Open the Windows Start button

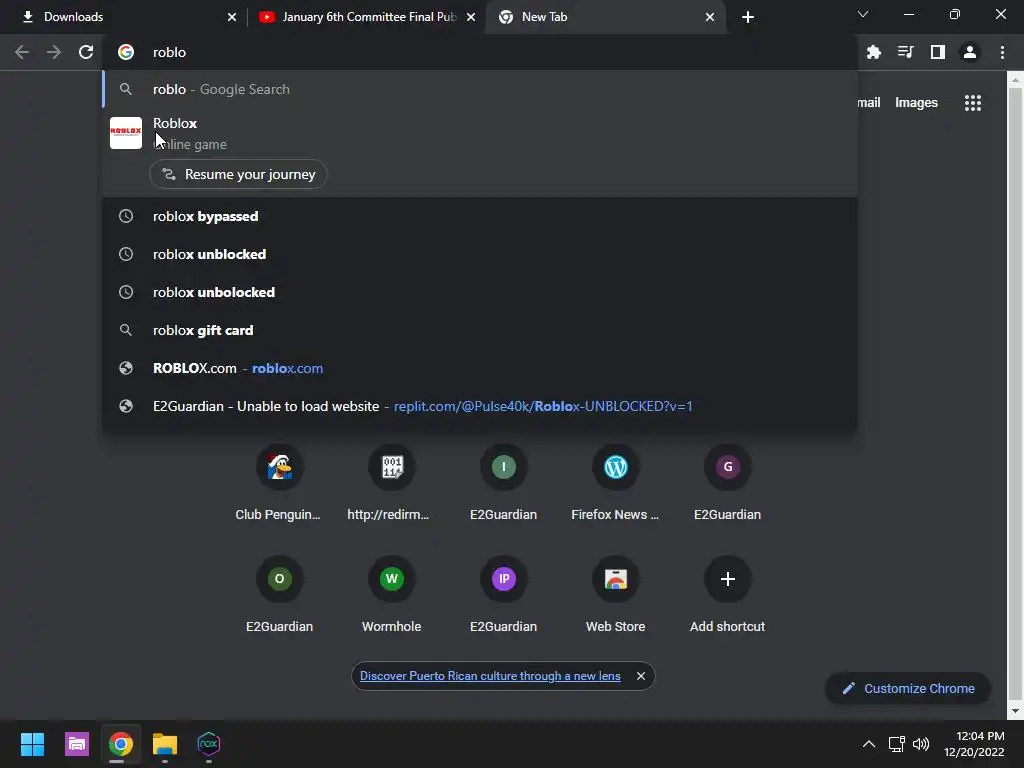point(32,744)
